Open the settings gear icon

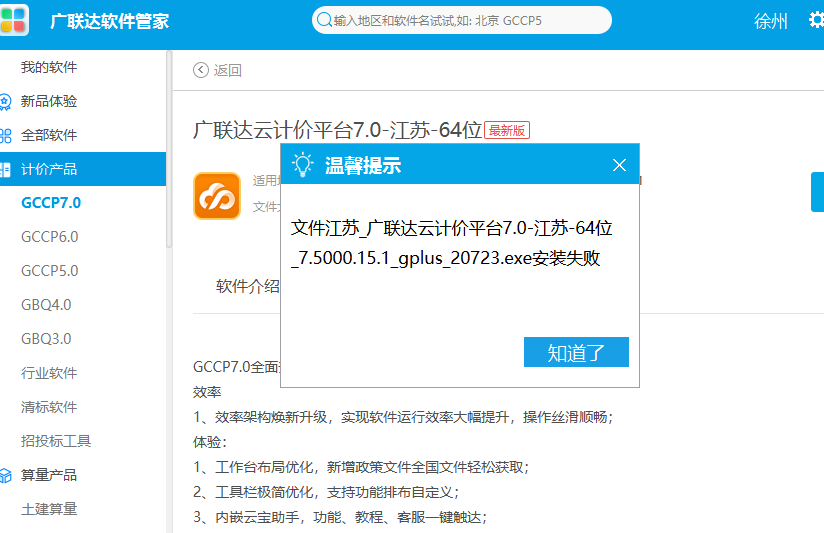pyautogui.click(x=816, y=20)
